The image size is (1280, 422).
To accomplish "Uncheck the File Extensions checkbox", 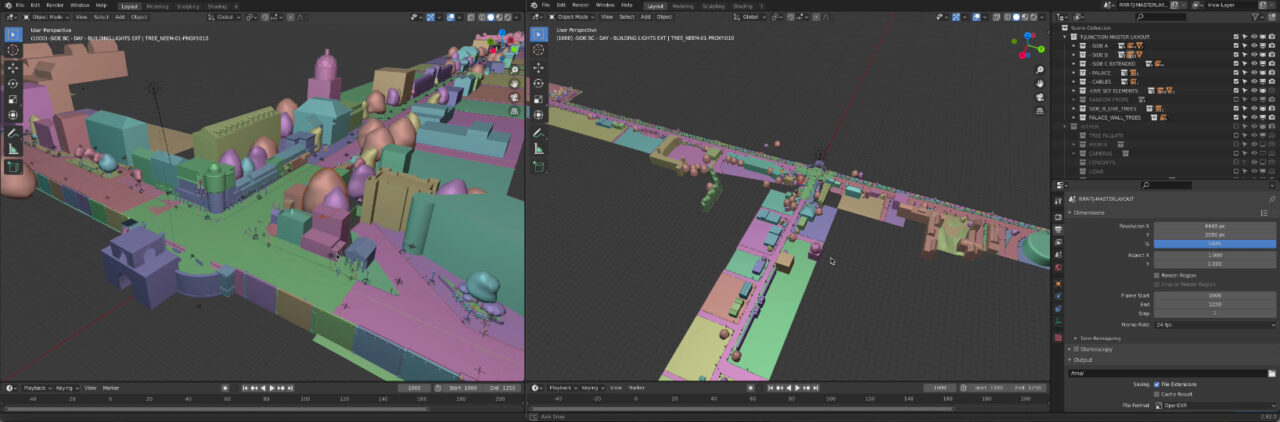I will (x=1157, y=384).
